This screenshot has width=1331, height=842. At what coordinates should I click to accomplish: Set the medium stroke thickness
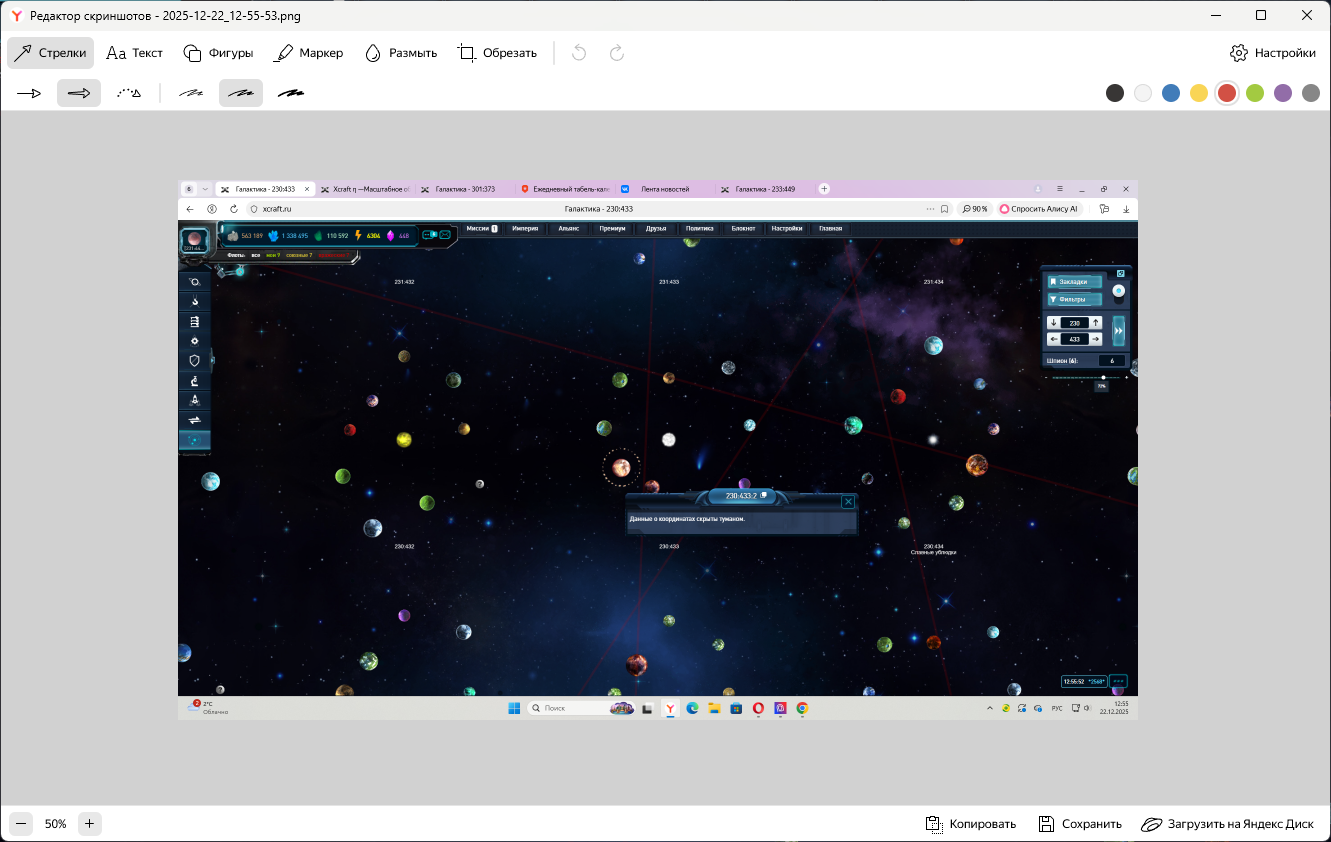[241, 93]
